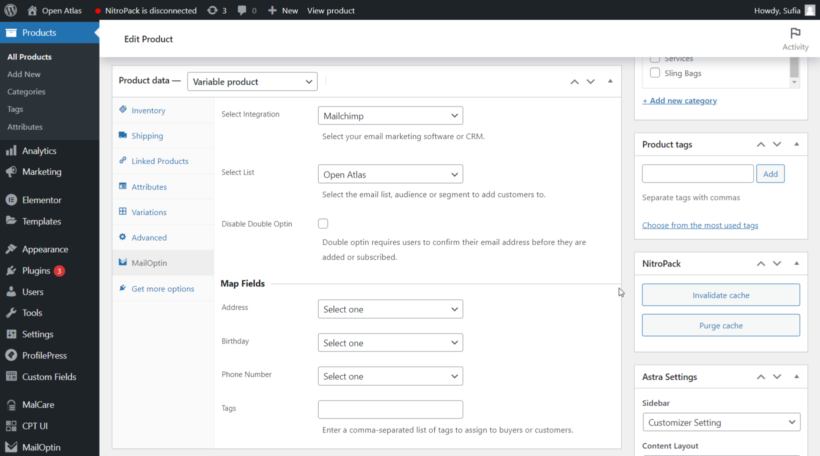The width and height of the screenshot is (820, 456).
Task: Click the plus New icon
Action: click(x=272, y=10)
